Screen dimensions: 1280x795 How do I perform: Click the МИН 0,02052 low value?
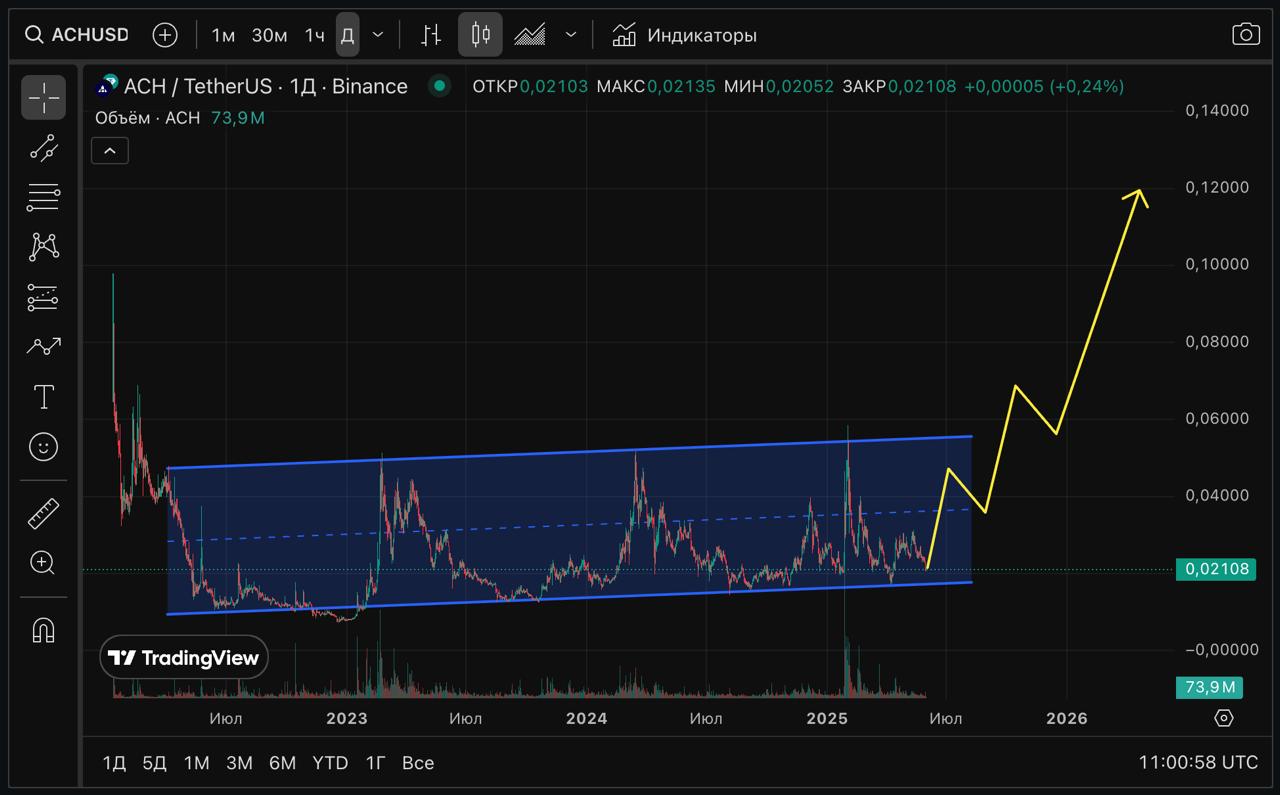778,87
